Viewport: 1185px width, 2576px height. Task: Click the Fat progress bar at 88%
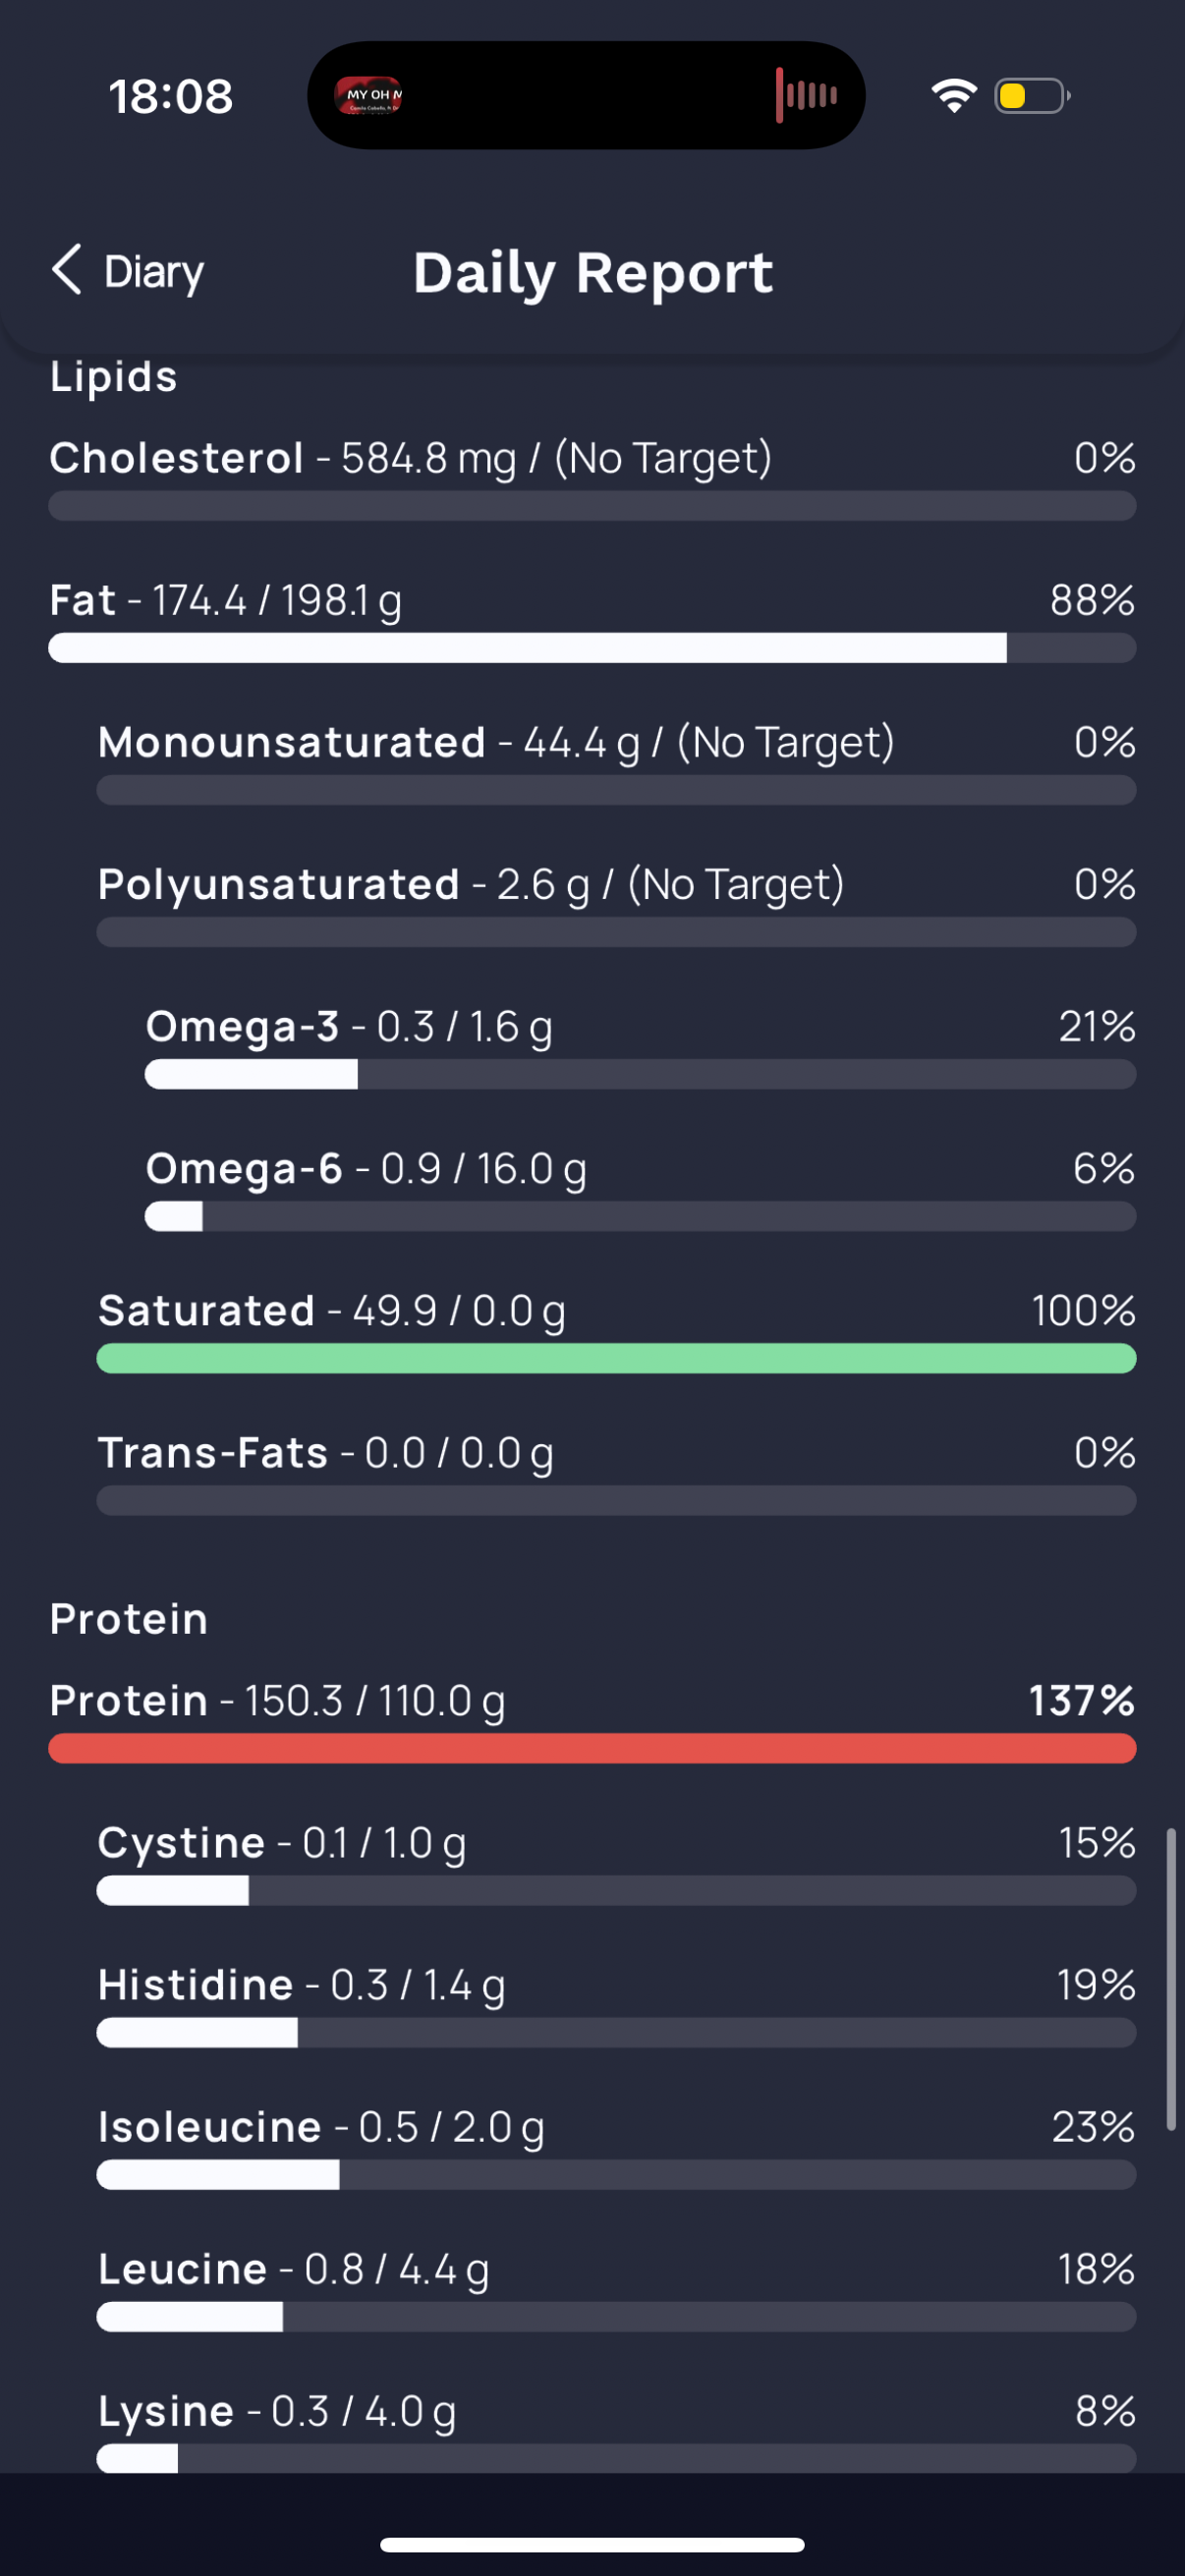(x=592, y=648)
